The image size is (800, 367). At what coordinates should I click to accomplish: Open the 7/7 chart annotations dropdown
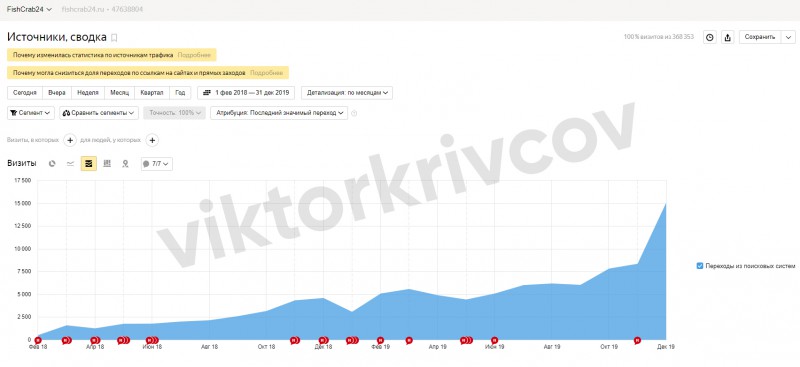click(157, 164)
